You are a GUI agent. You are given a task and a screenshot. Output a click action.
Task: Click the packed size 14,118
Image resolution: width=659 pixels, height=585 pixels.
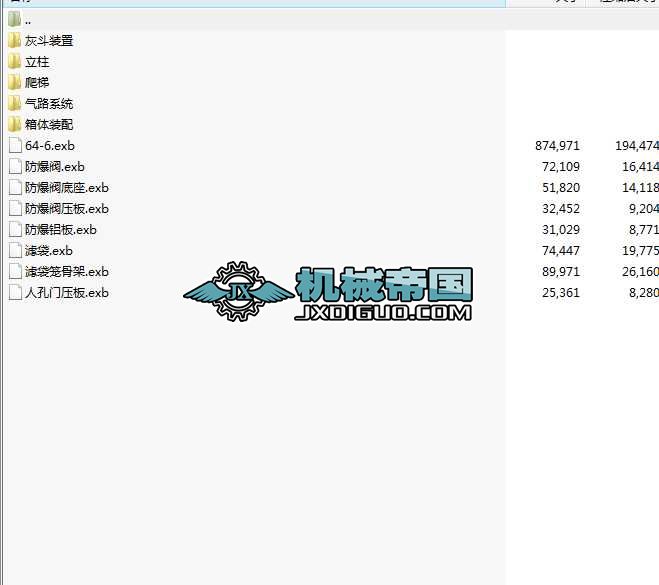point(640,188)
